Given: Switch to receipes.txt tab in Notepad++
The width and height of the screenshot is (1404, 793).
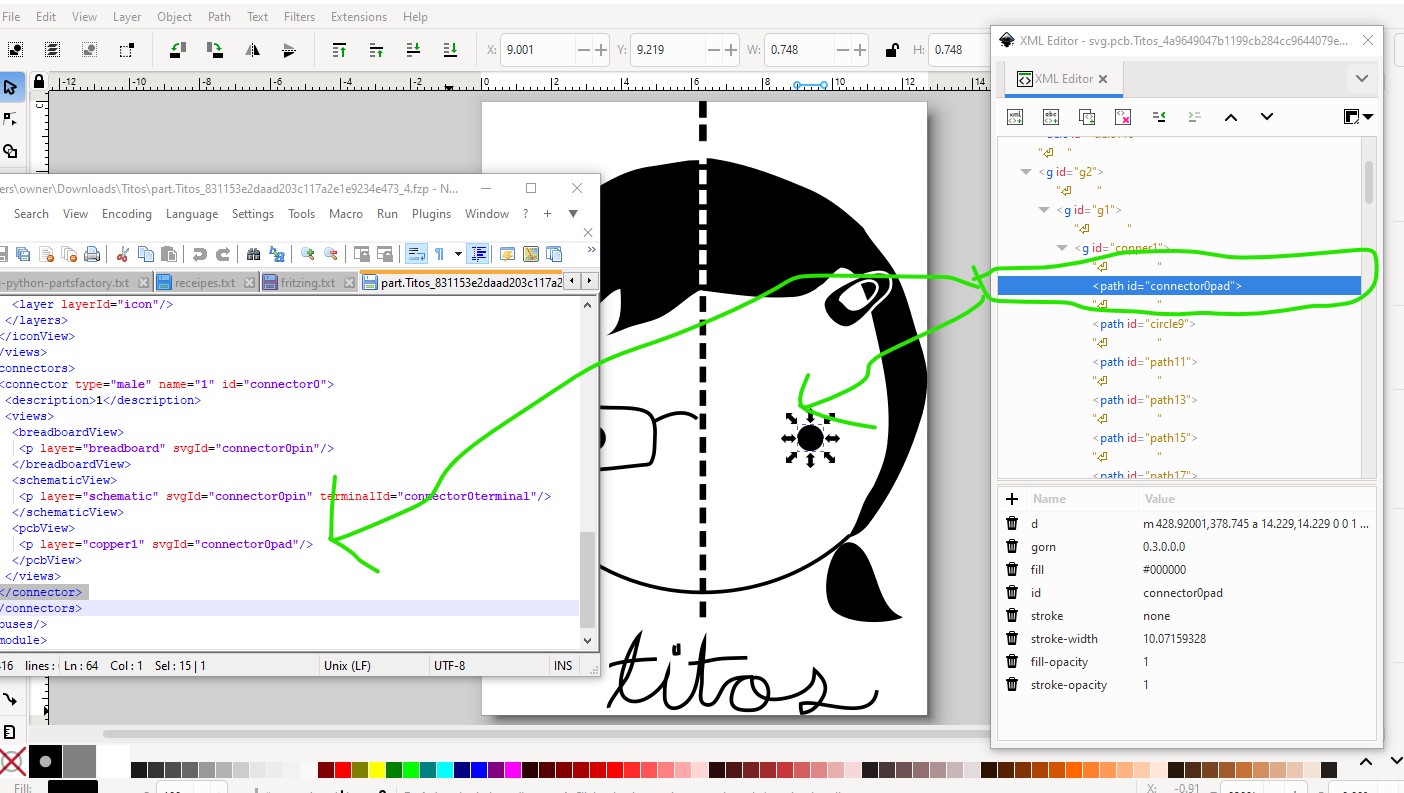Looking at the screenshot, I should point(206,283).
